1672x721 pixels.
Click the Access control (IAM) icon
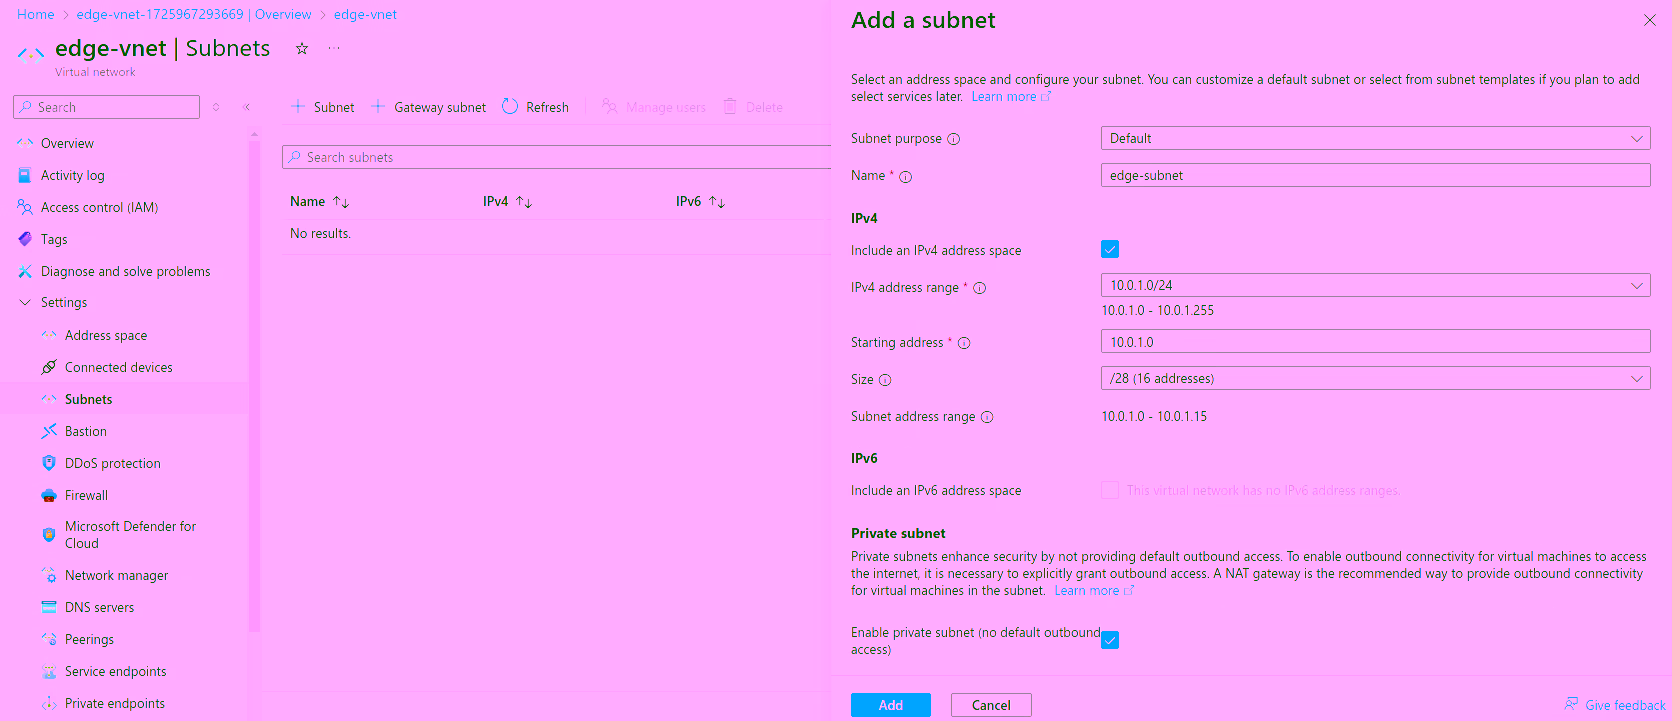point(25,207)
